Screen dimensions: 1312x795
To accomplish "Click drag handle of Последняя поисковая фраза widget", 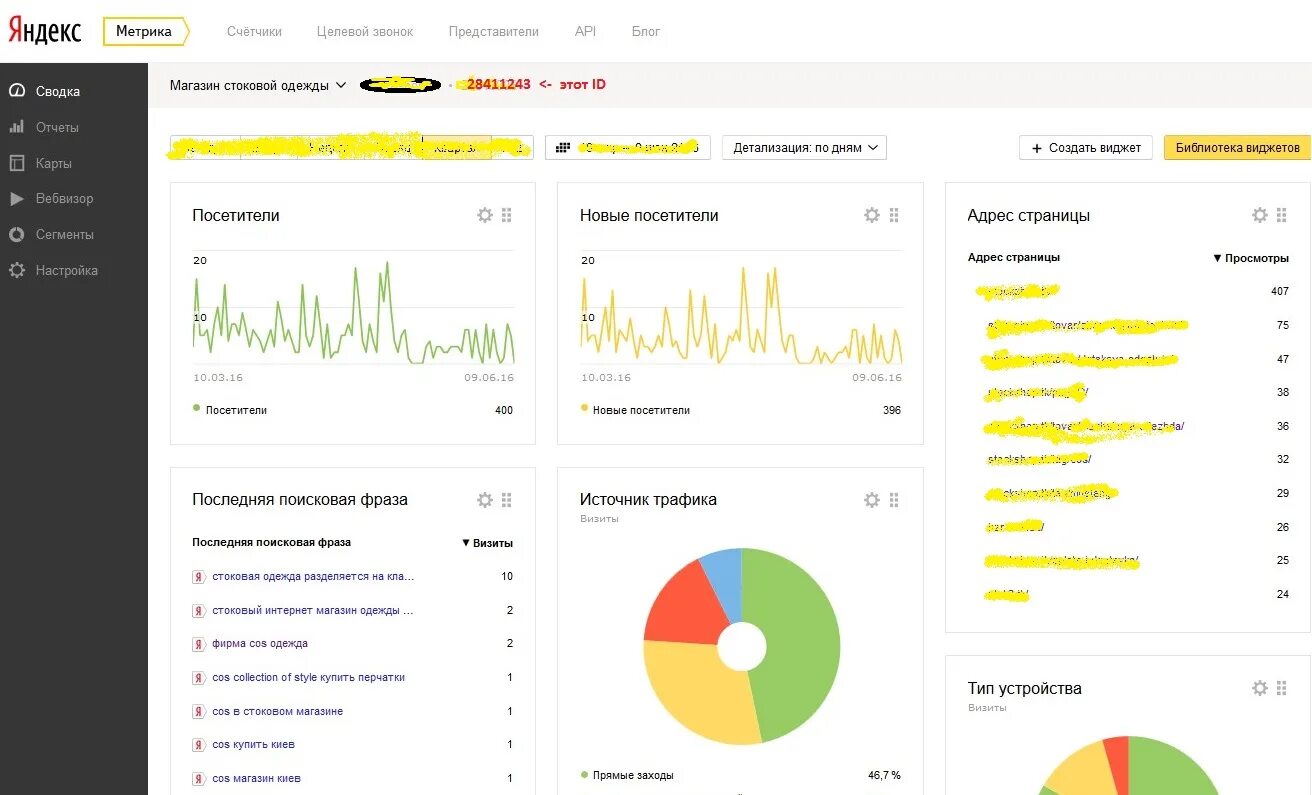I will [506, 499].
